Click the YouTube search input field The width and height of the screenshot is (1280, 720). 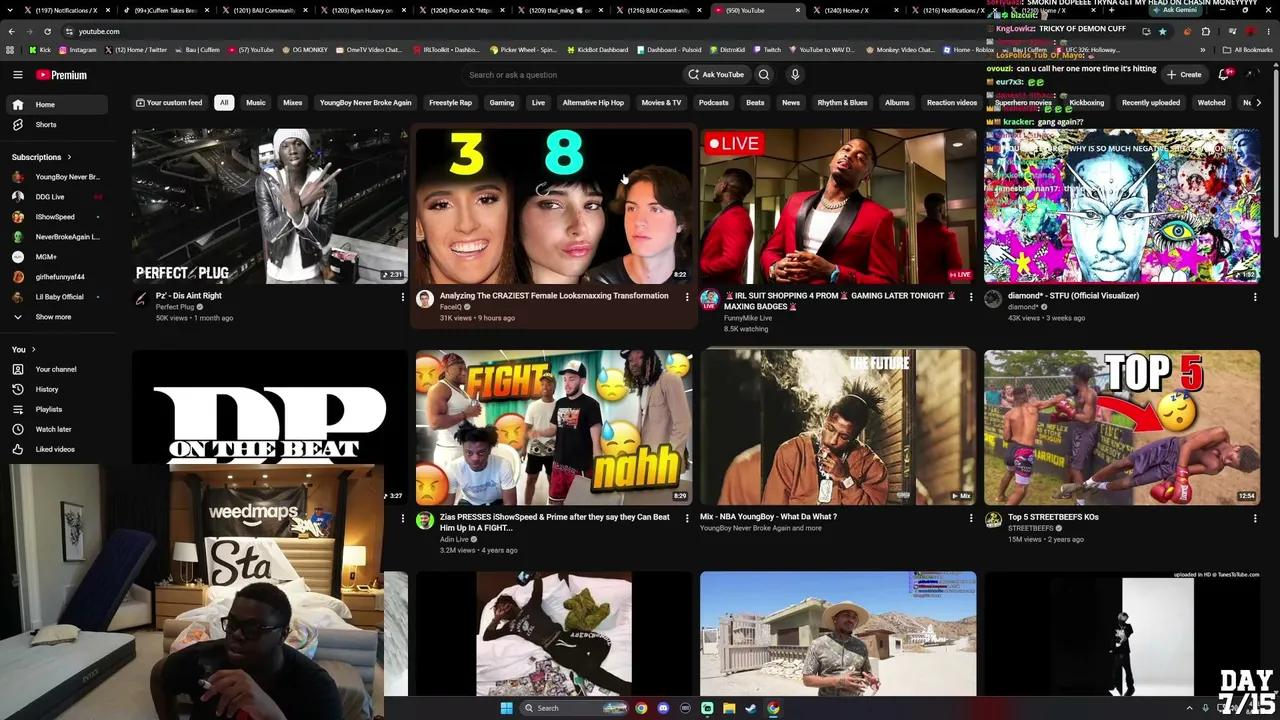pos(570,75)
